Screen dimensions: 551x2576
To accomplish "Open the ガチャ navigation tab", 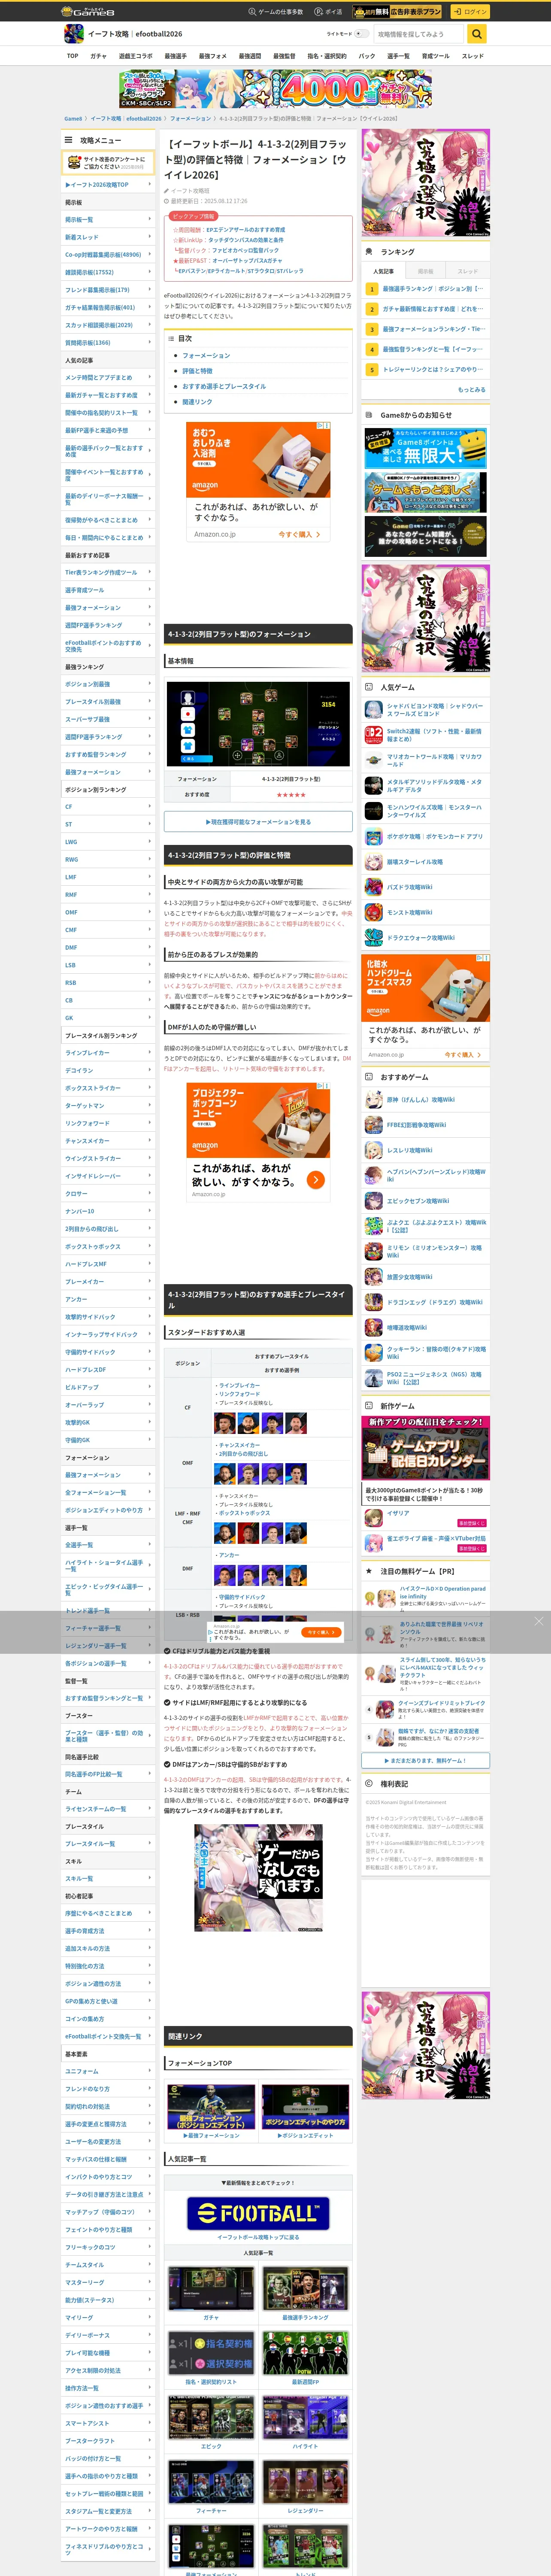I will (98, 56).
